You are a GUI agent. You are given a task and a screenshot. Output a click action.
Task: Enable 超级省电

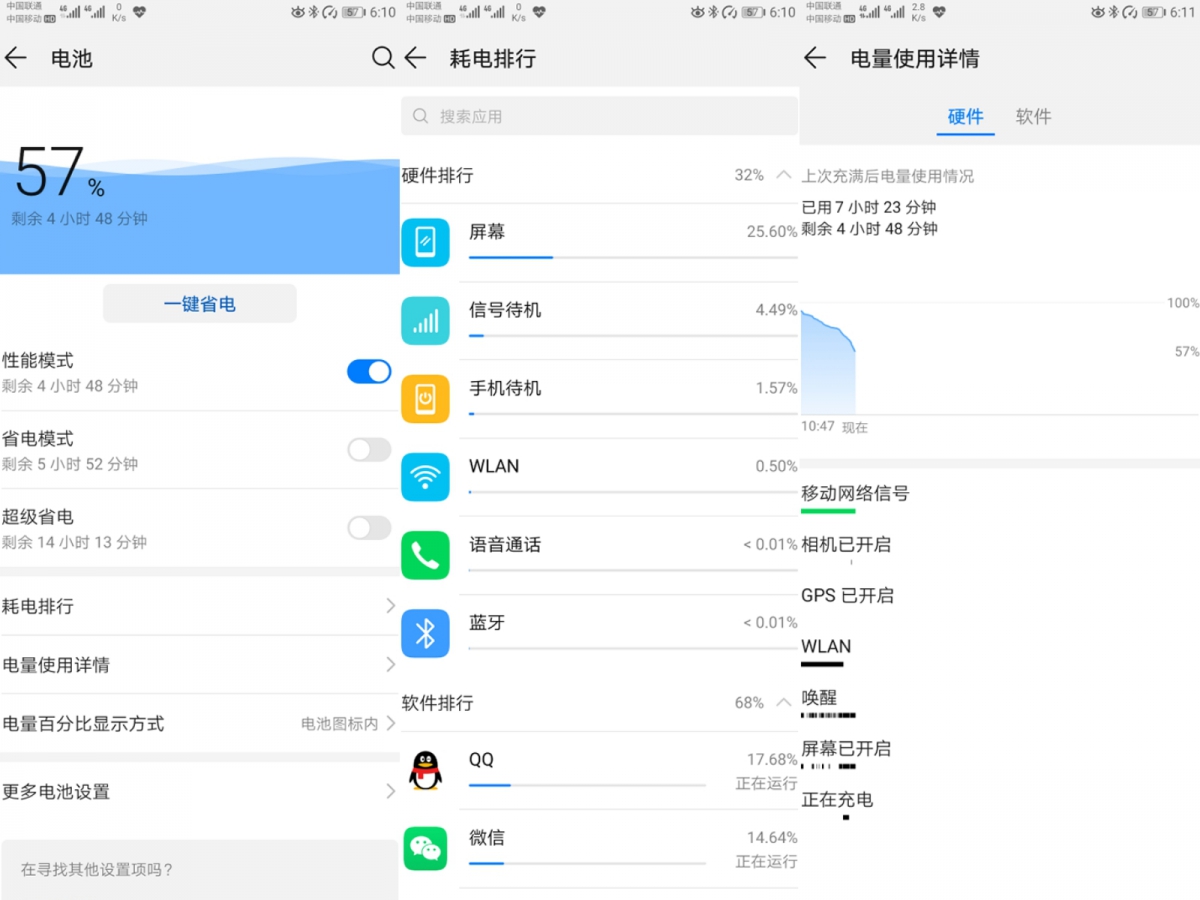[x=369, y=528]
